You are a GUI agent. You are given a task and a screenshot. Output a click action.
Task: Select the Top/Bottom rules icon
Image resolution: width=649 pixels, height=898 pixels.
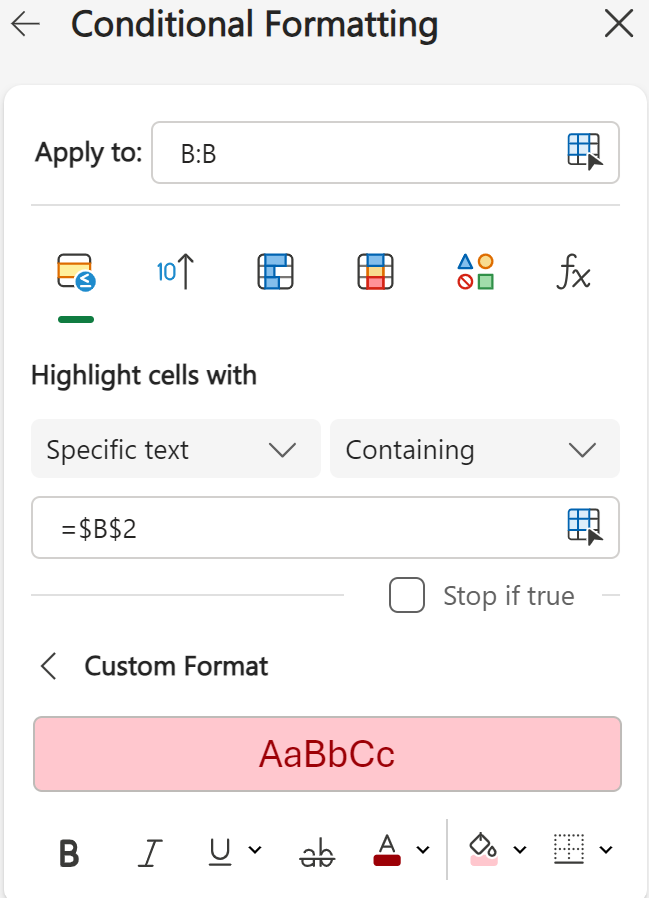click(x=175, y=272)
